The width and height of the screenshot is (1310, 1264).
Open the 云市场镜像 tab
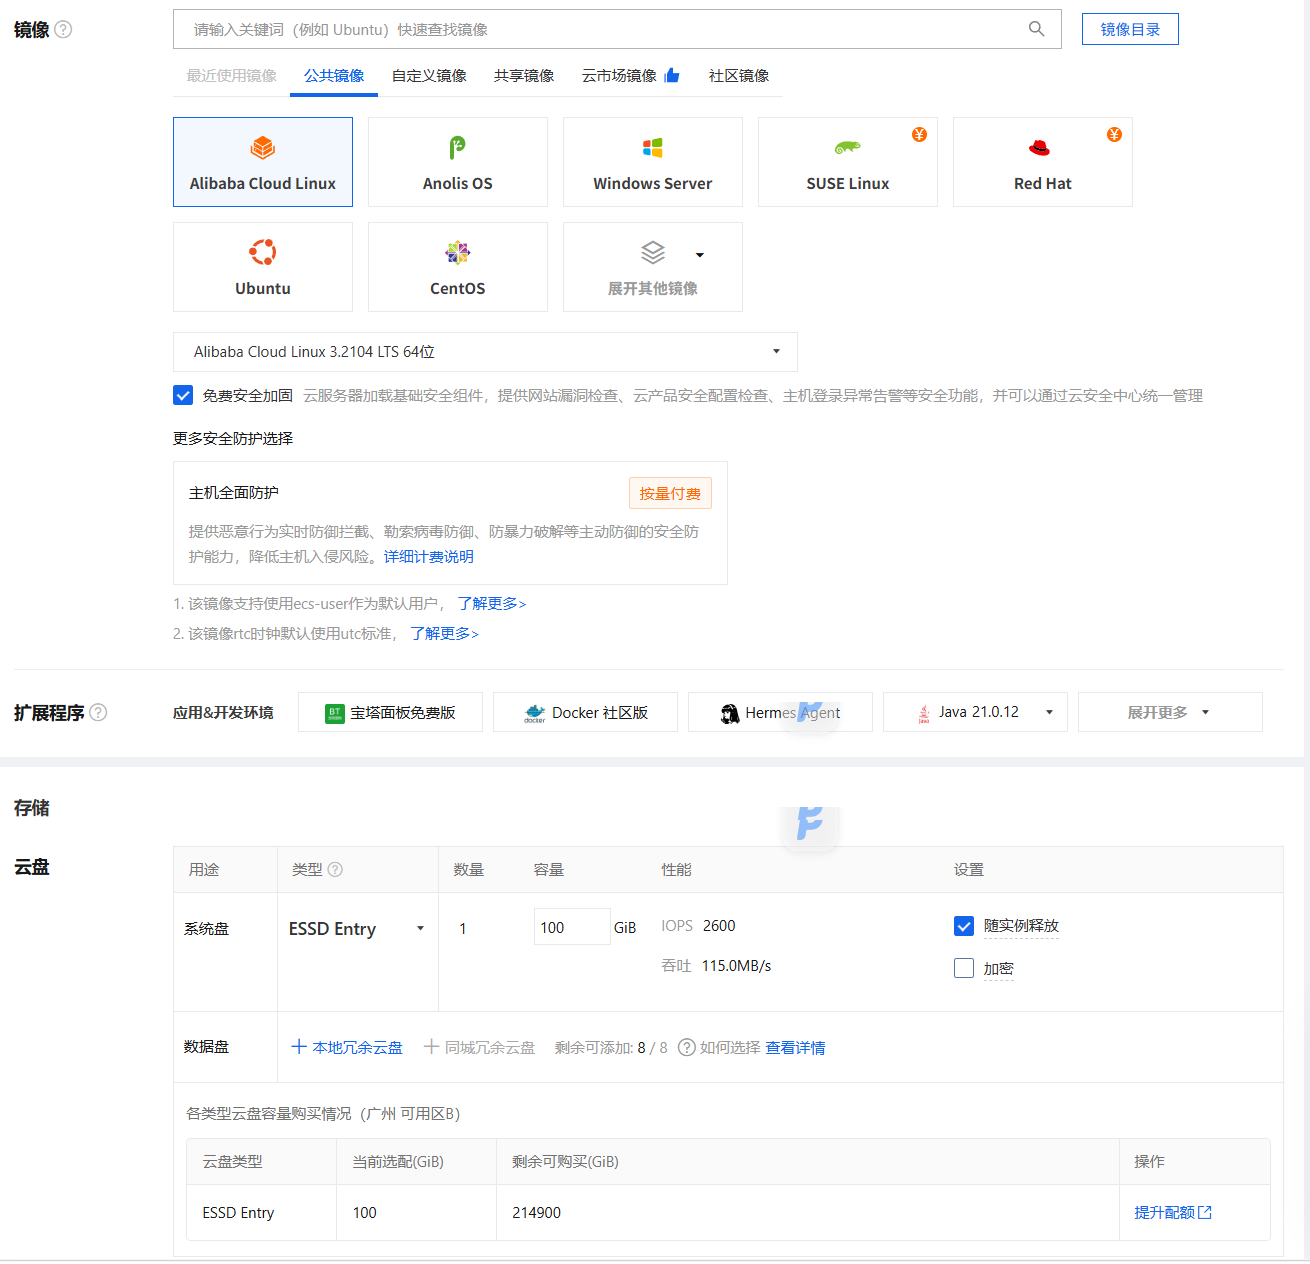[630, 76]
